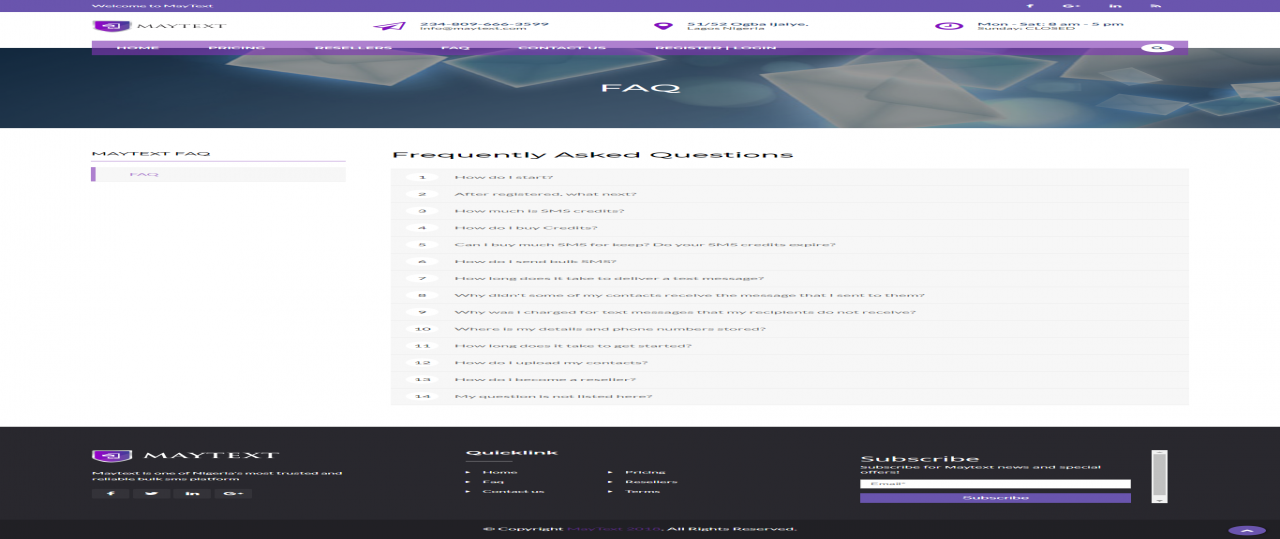
Task: Click the search icon in the navigation bar
Action: tap(1157, 48)
